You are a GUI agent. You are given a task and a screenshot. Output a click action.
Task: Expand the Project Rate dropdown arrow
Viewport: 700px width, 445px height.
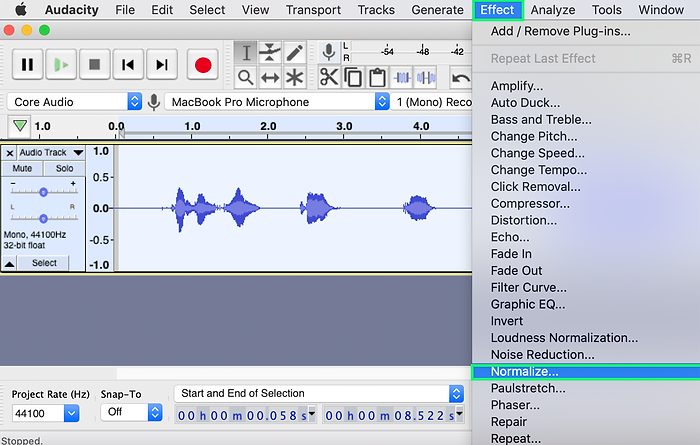coord(71,413)
